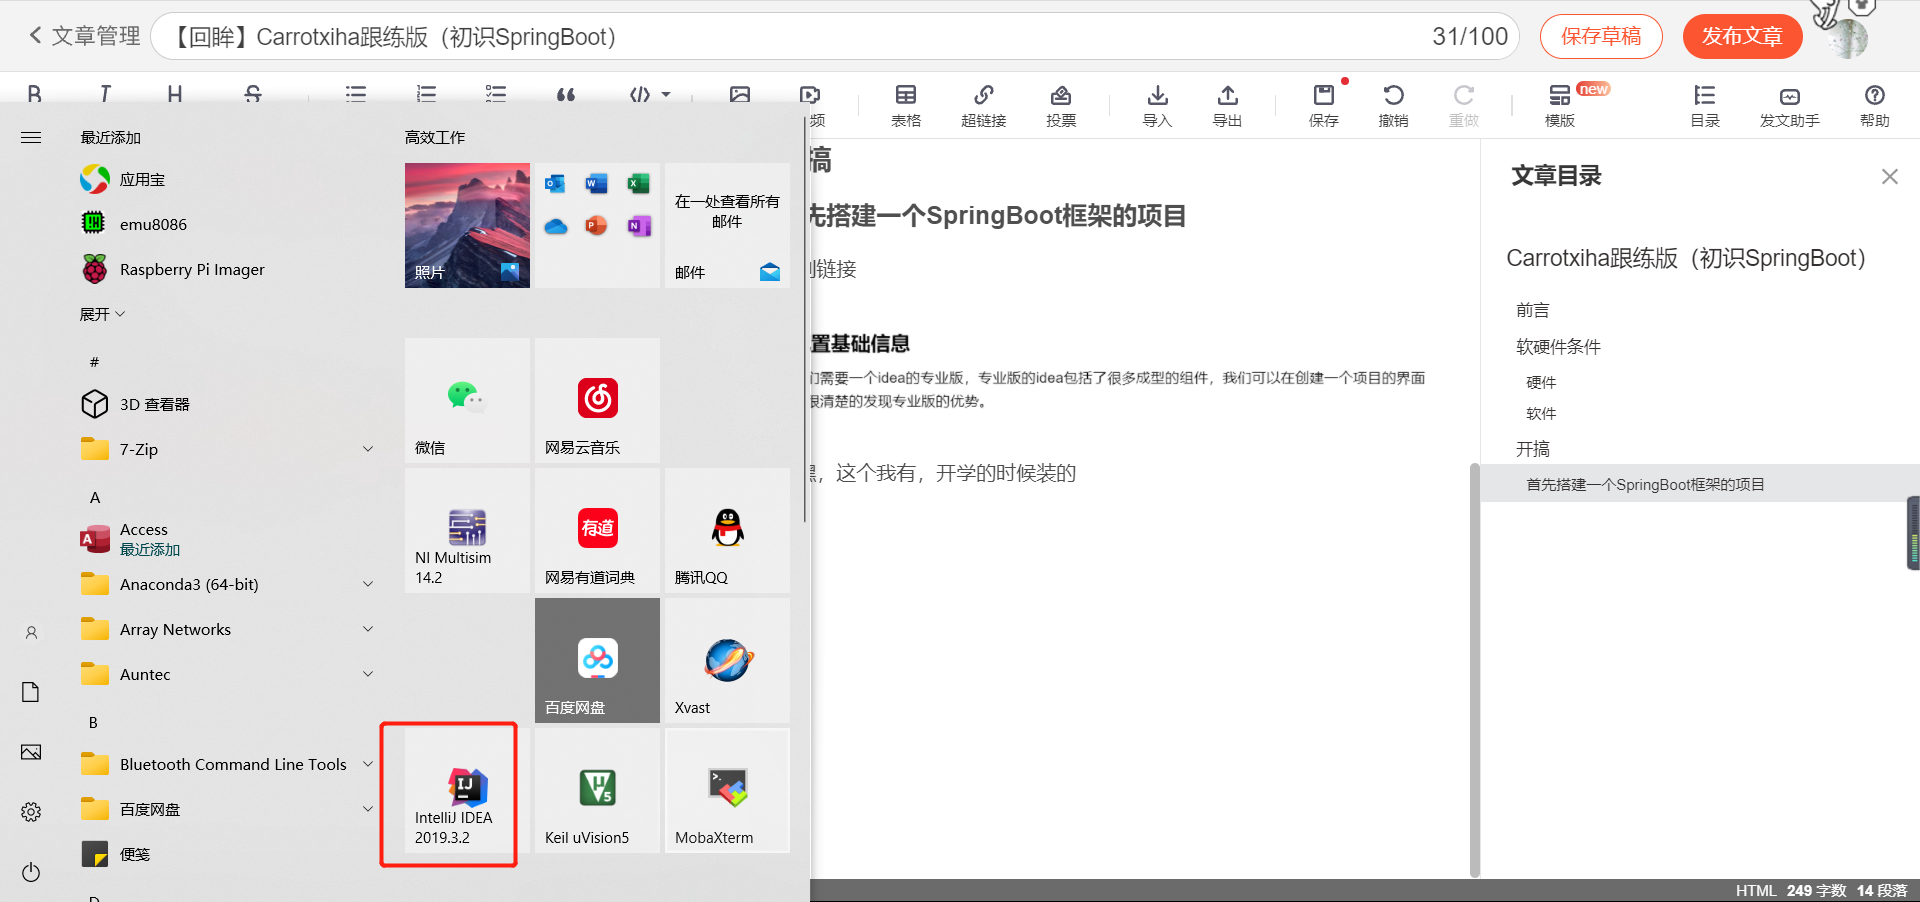This screenshot has width=1920, height=902.
Task: Click the editor vertical scrollbar
Action: [1475, 670]
